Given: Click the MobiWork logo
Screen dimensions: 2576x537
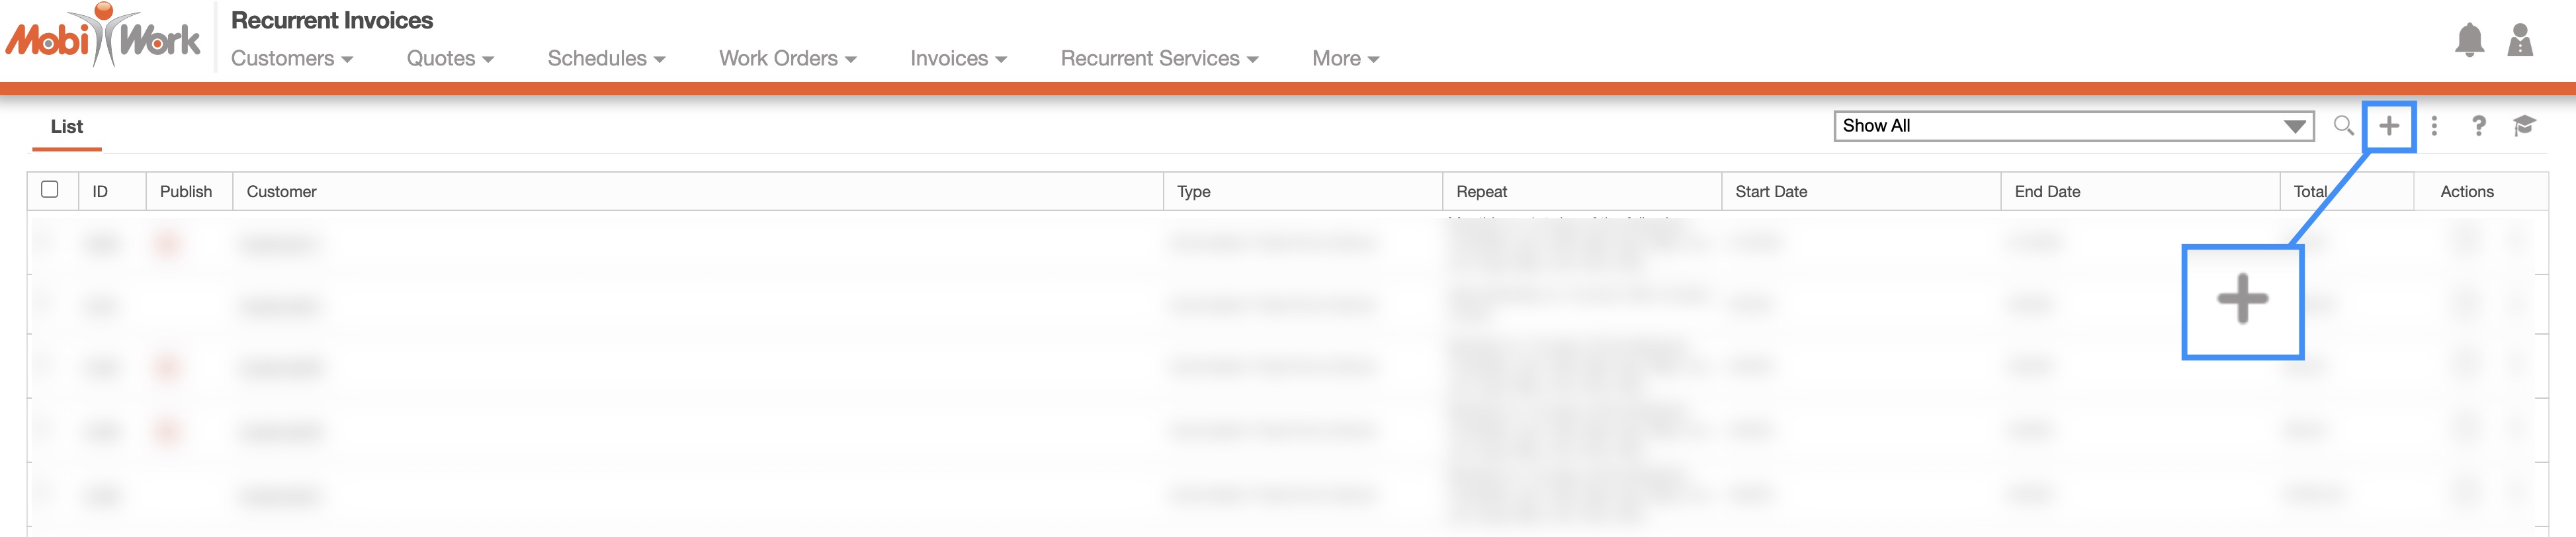Looking at the screenshot, I should click(103, 38).
